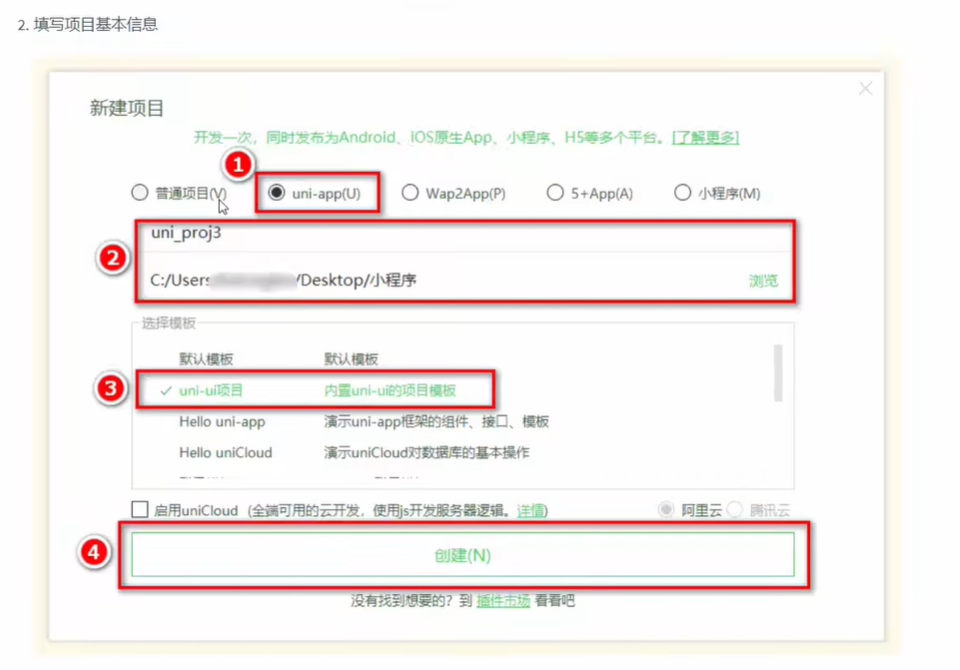Select the 小程序(M) project type
The width and height of the screenshot is (960, 670).
point(682,193)
